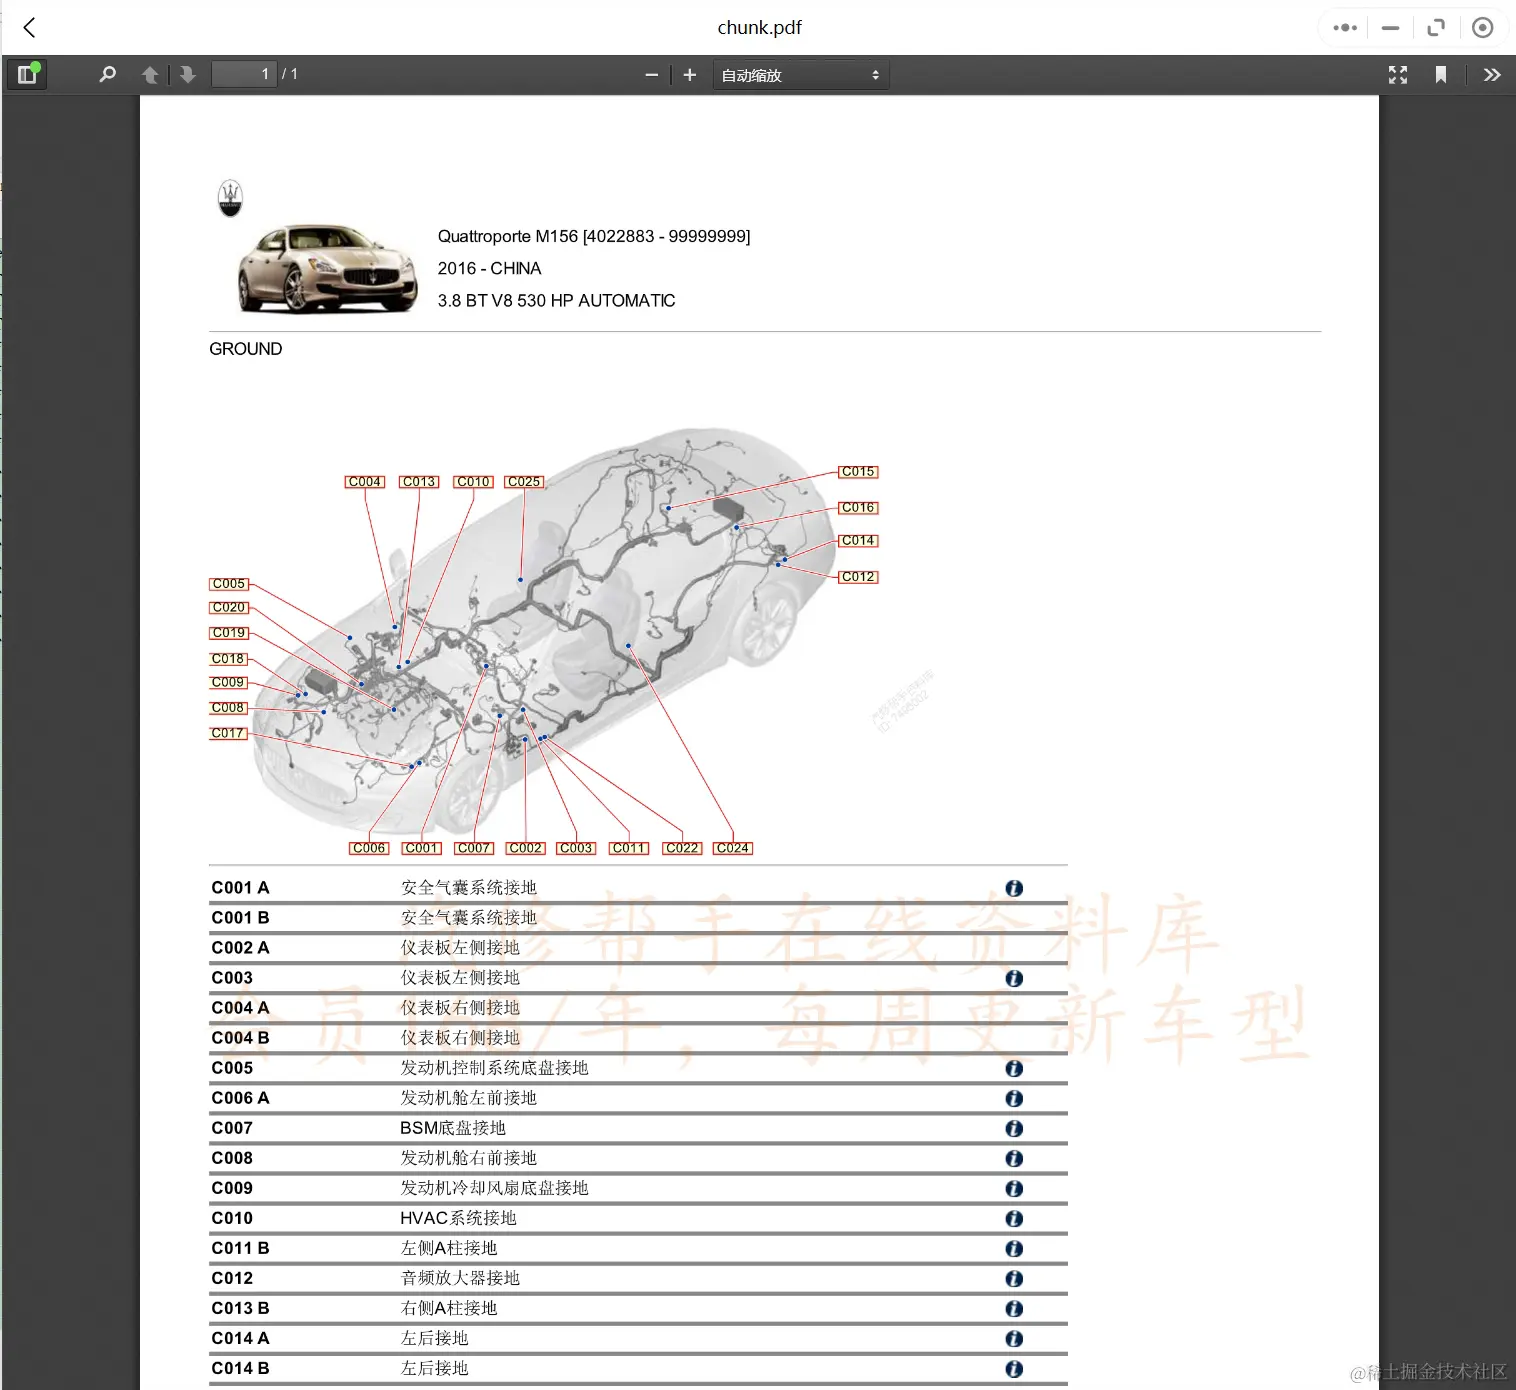Open info for C009 row
Viewport: 1516px width, 1390px height.
pyautogui.click(x=1014, y=1188)
